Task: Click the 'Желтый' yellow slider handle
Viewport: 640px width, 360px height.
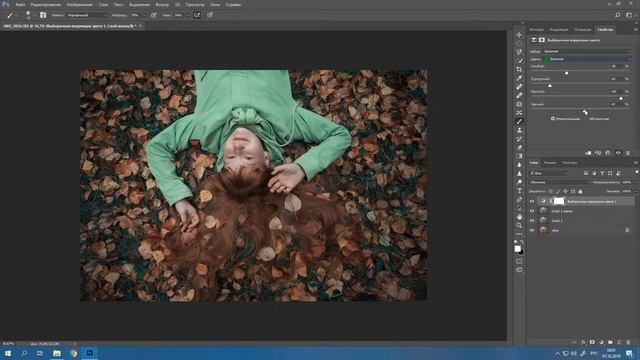Action: pyautogui.click(x=621, y=98)
